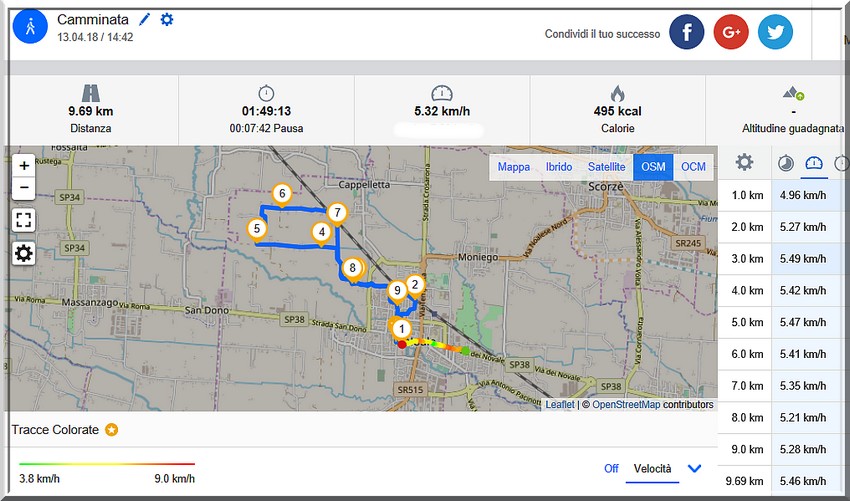Expand the Velocità dropdown chevron
Screen dimensions: 850x501
tap(694, 468)
